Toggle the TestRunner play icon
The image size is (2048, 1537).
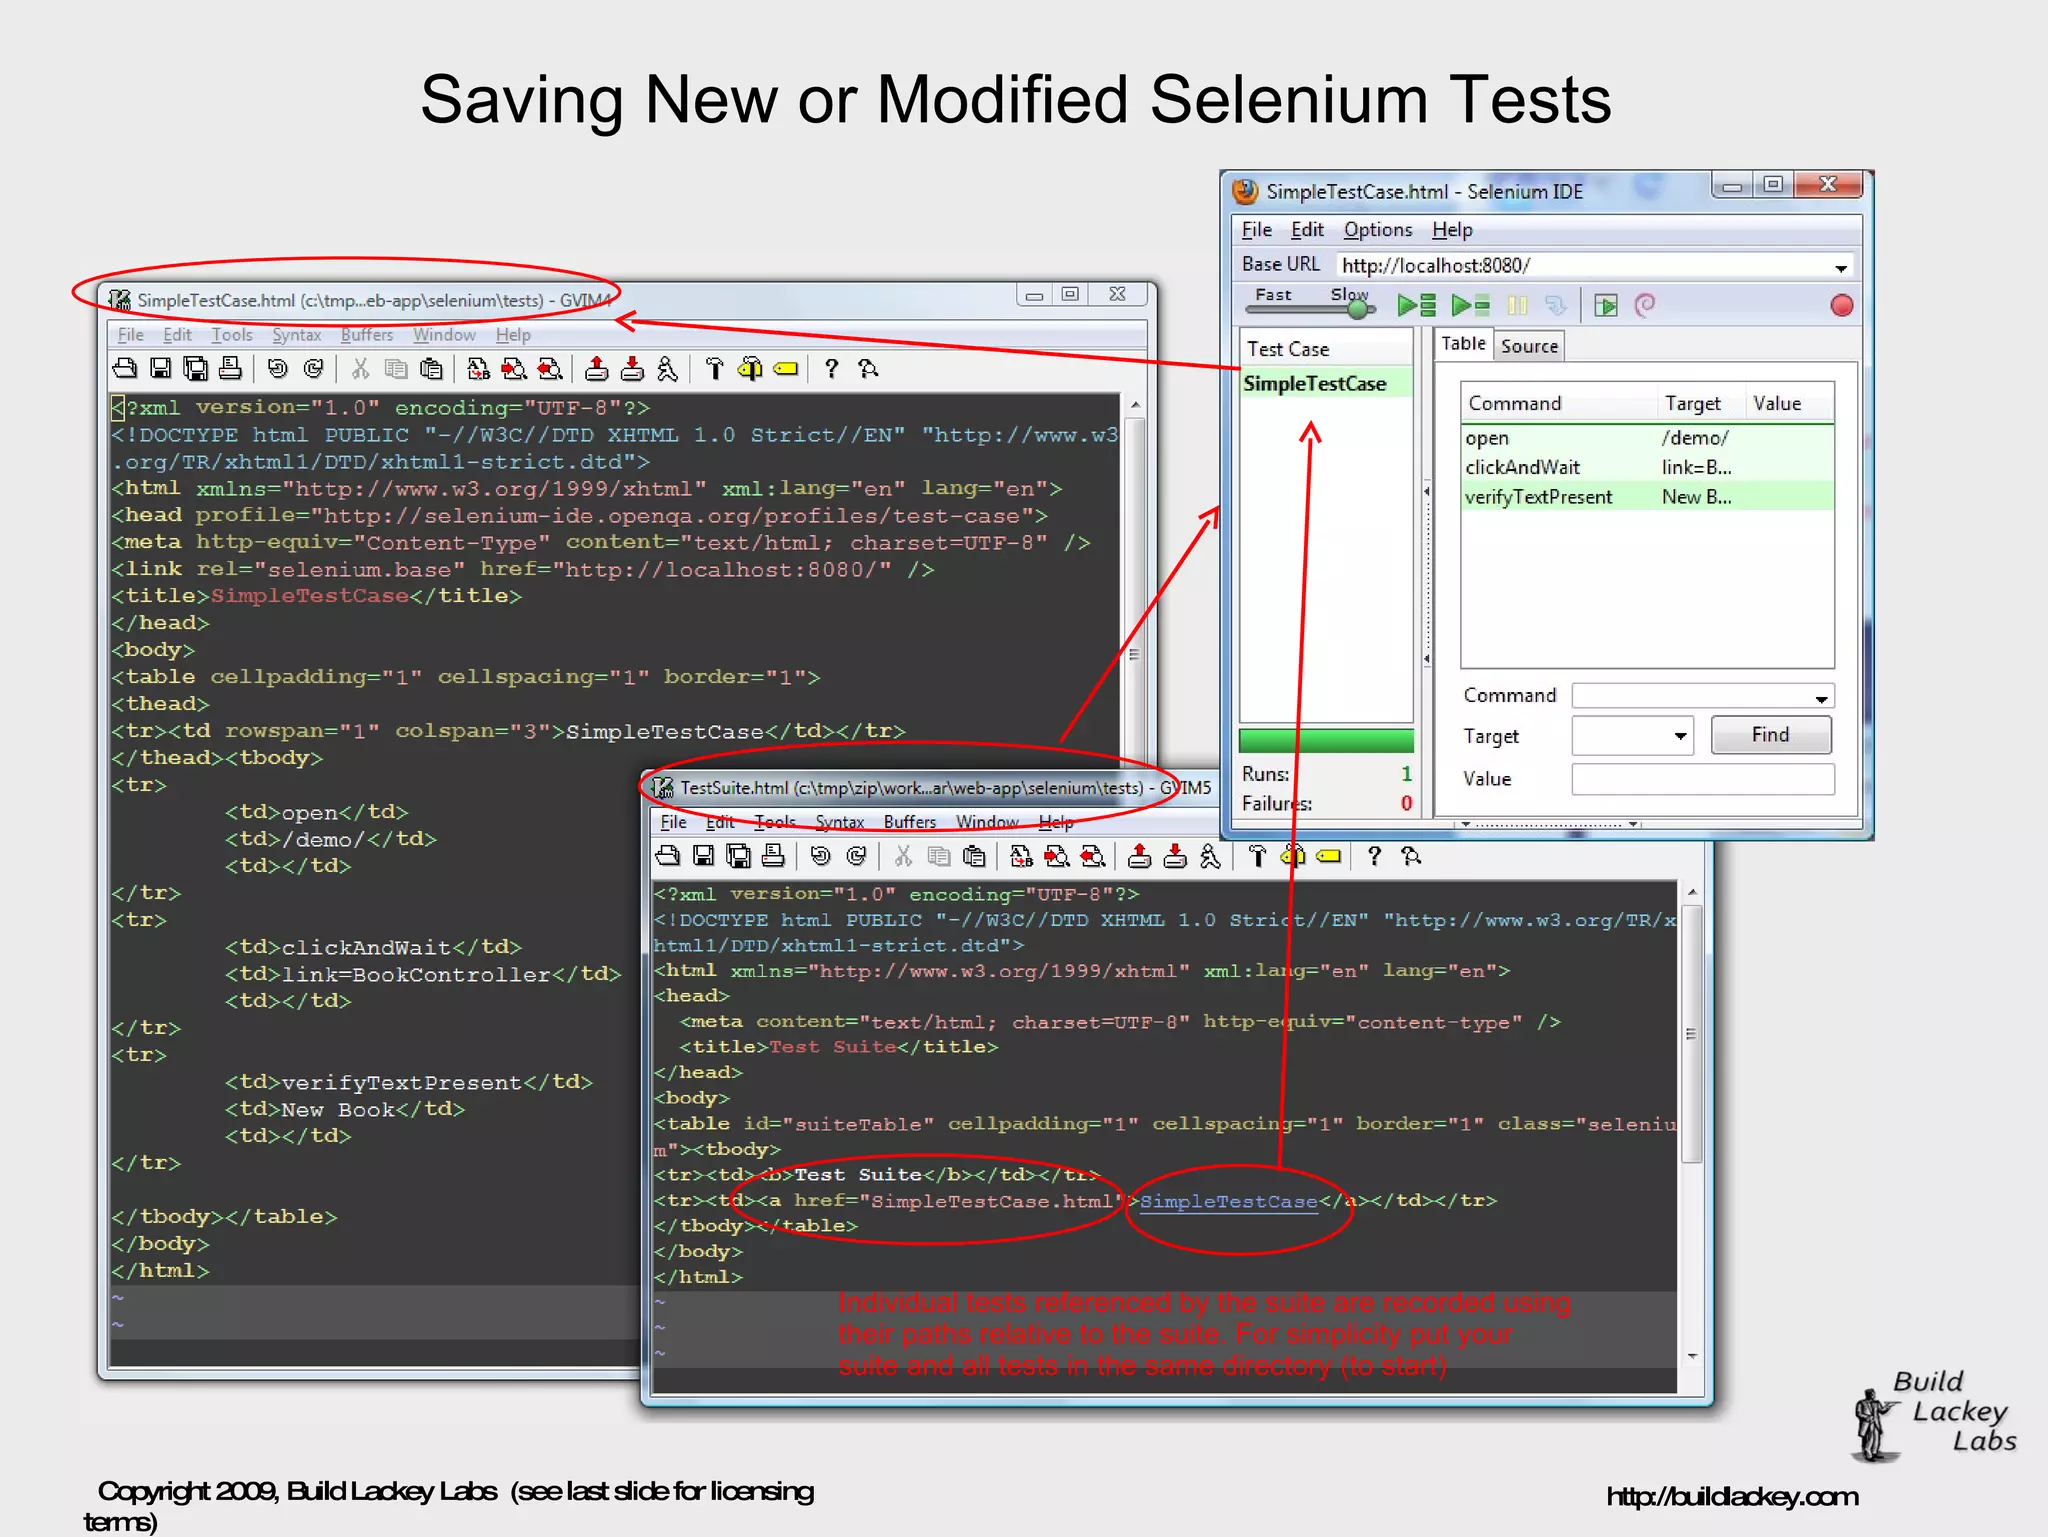1606,306
